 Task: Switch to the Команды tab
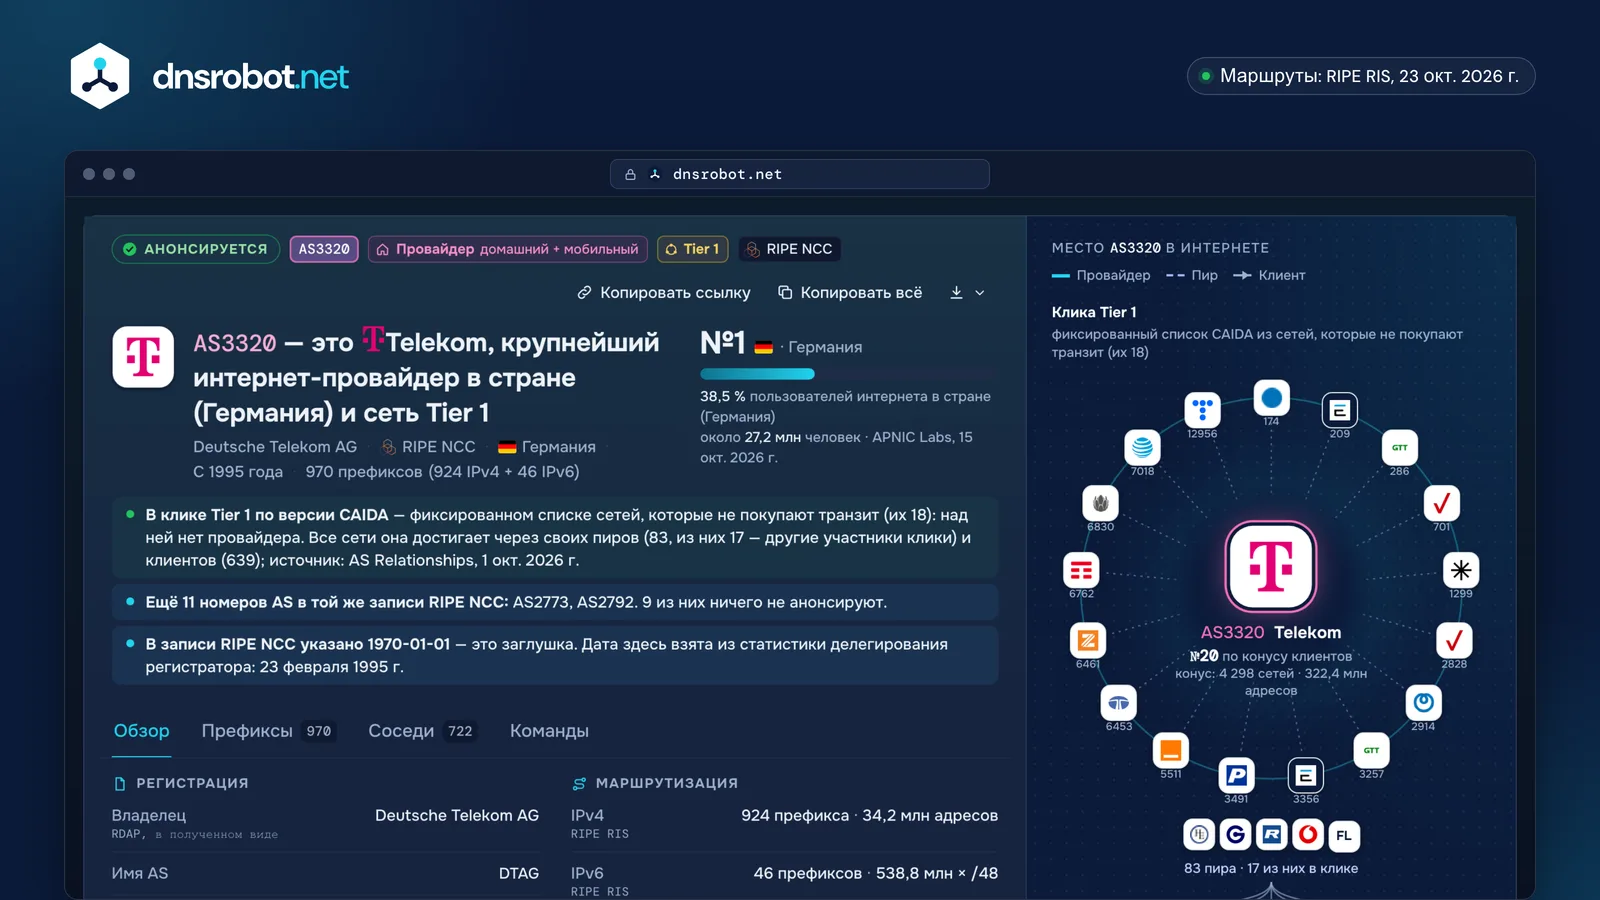(x=549, y=731)
